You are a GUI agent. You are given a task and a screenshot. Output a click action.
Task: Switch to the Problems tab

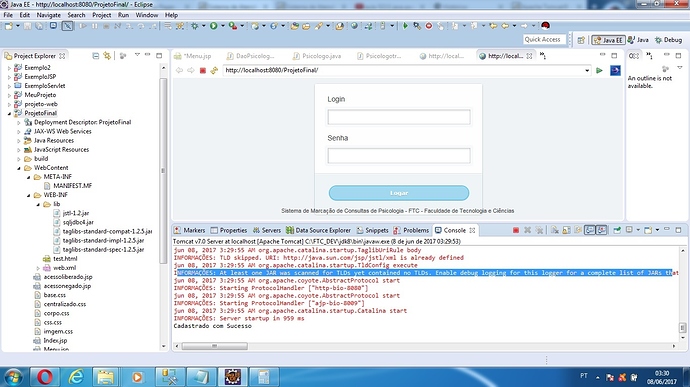click(411, 230)
